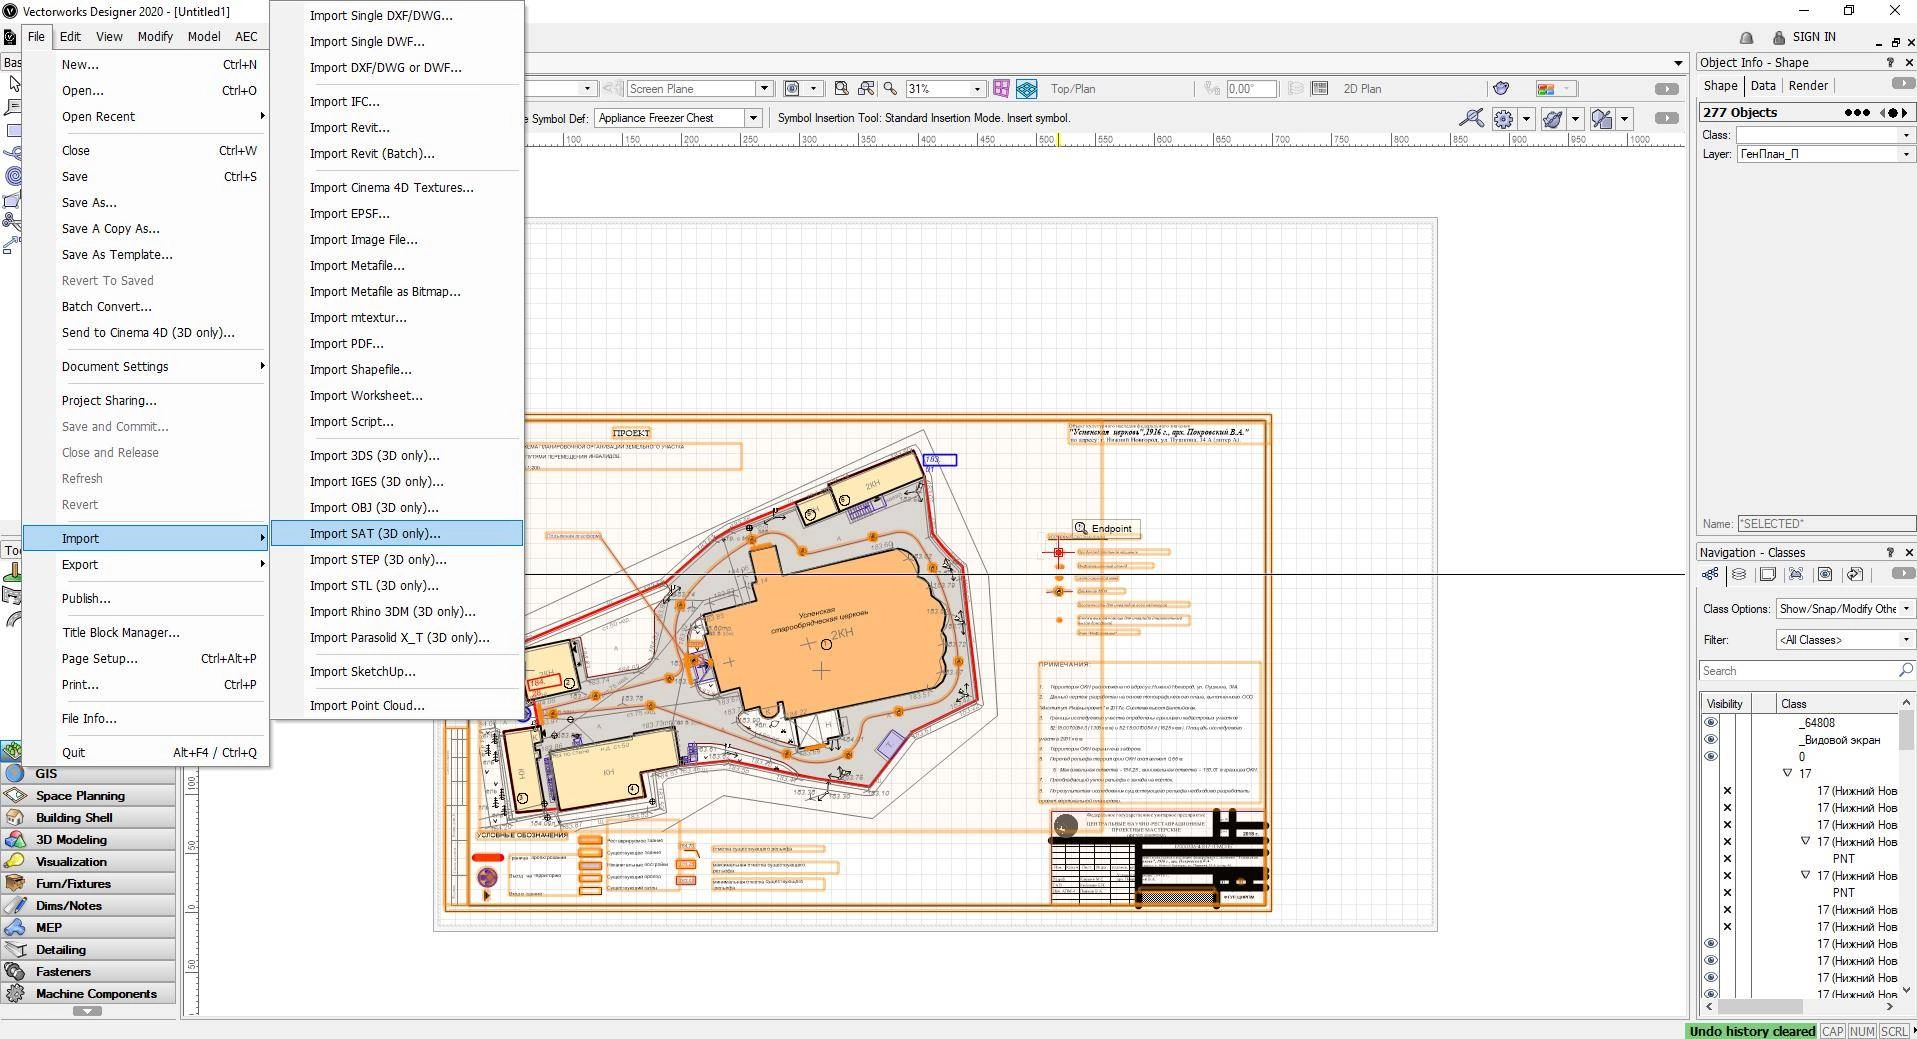Image resolution: width=1917 pixels, height=1039 pixels.
Task: Open the Screen Plane dropdown
Action: [x=763, y=89]
